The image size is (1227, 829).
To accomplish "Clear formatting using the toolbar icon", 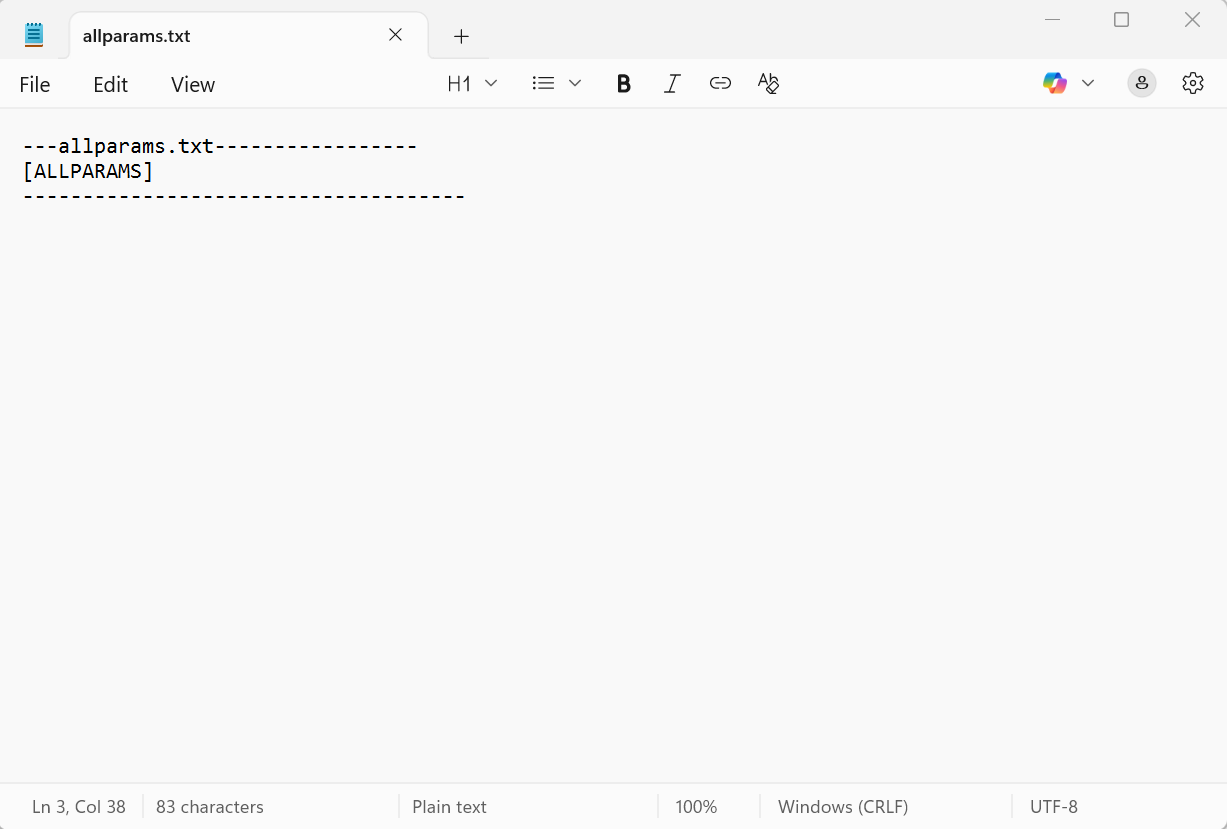I will coord(768,84).
